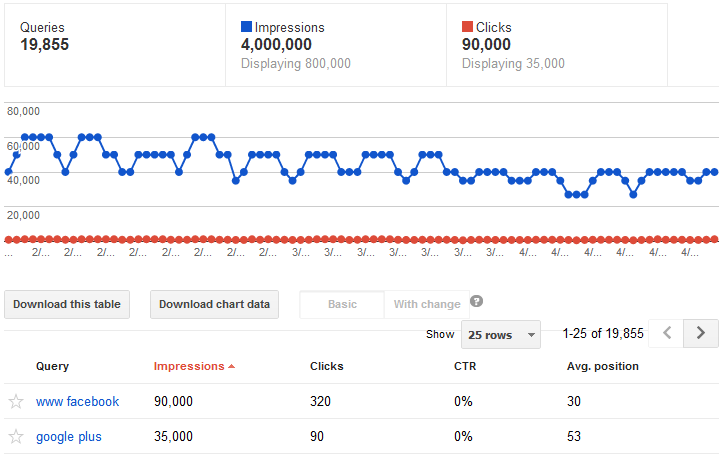The height and width of the screenshot is (459, 727).
Task: Switch to the Basic view tab
Action: (x=342, y=304)
